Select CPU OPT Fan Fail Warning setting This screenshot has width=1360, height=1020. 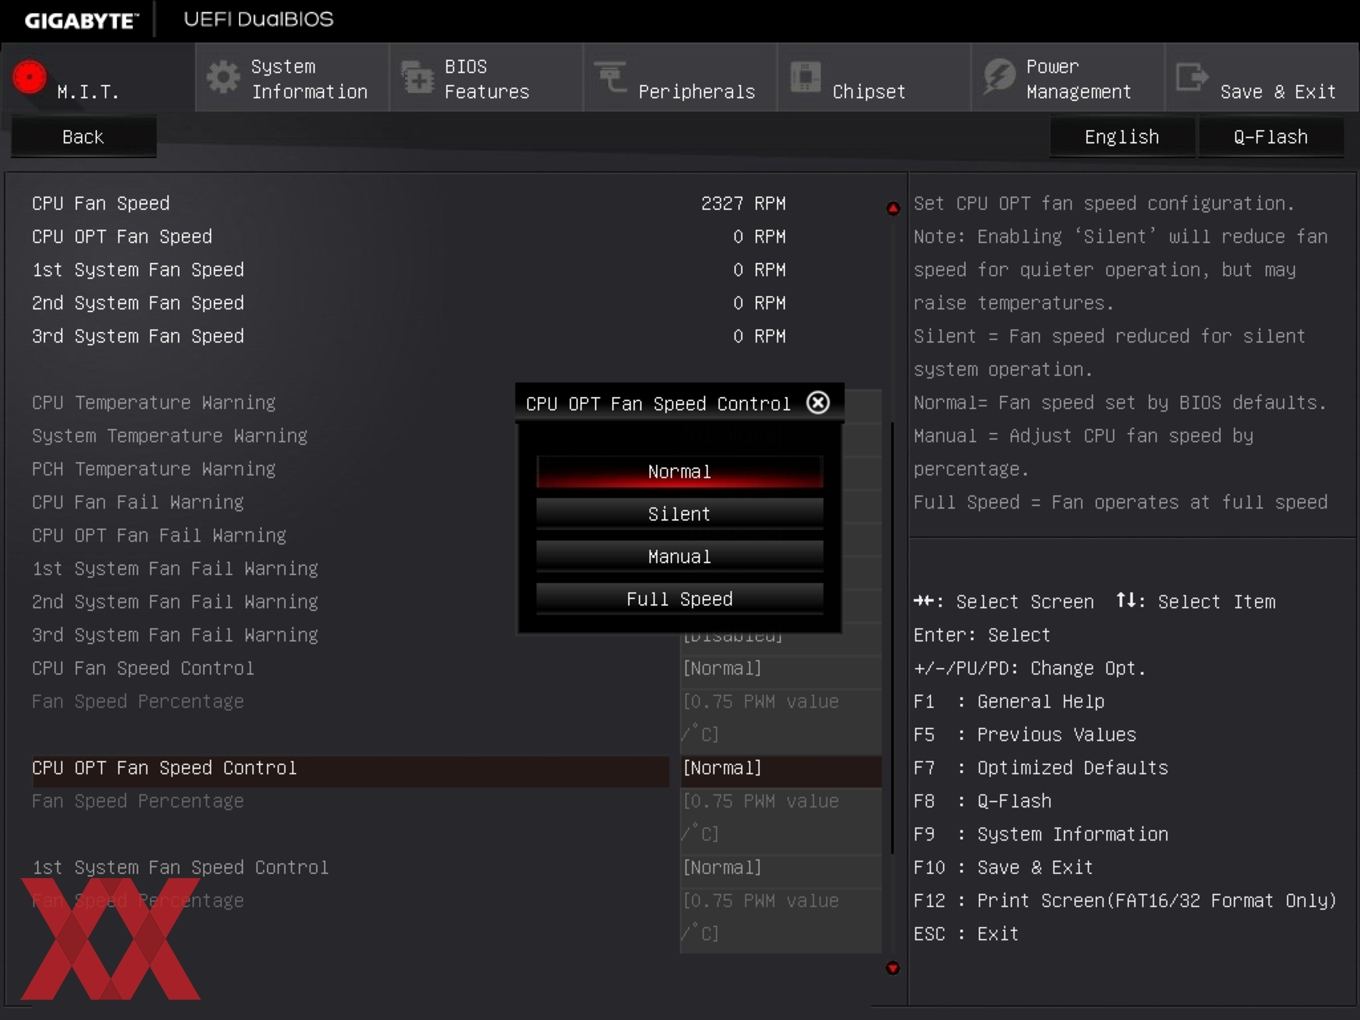[x=159, y=535]
